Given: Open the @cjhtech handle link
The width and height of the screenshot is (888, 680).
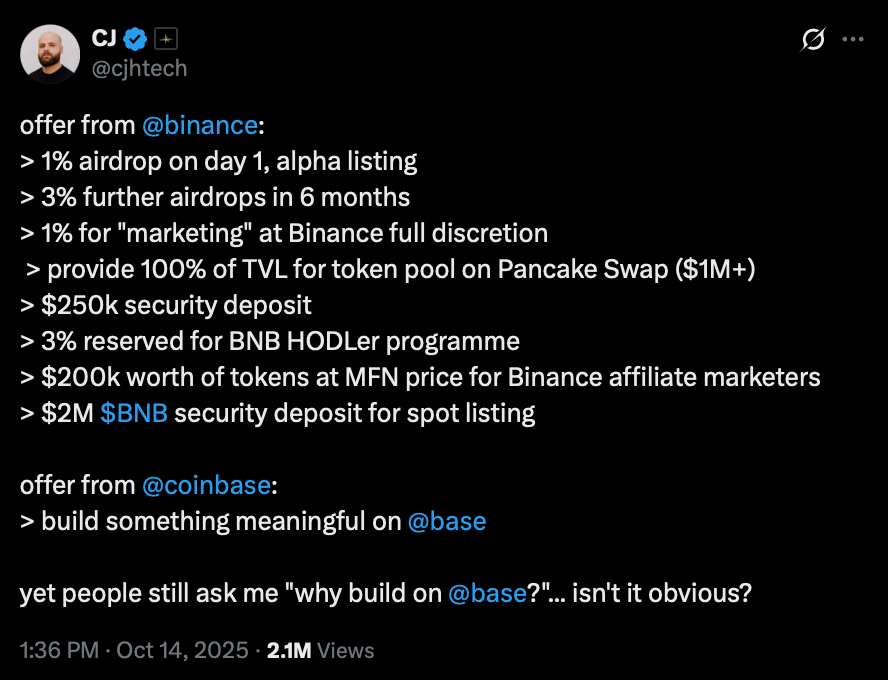Looking at the screenshot, I should coord(139,68).
